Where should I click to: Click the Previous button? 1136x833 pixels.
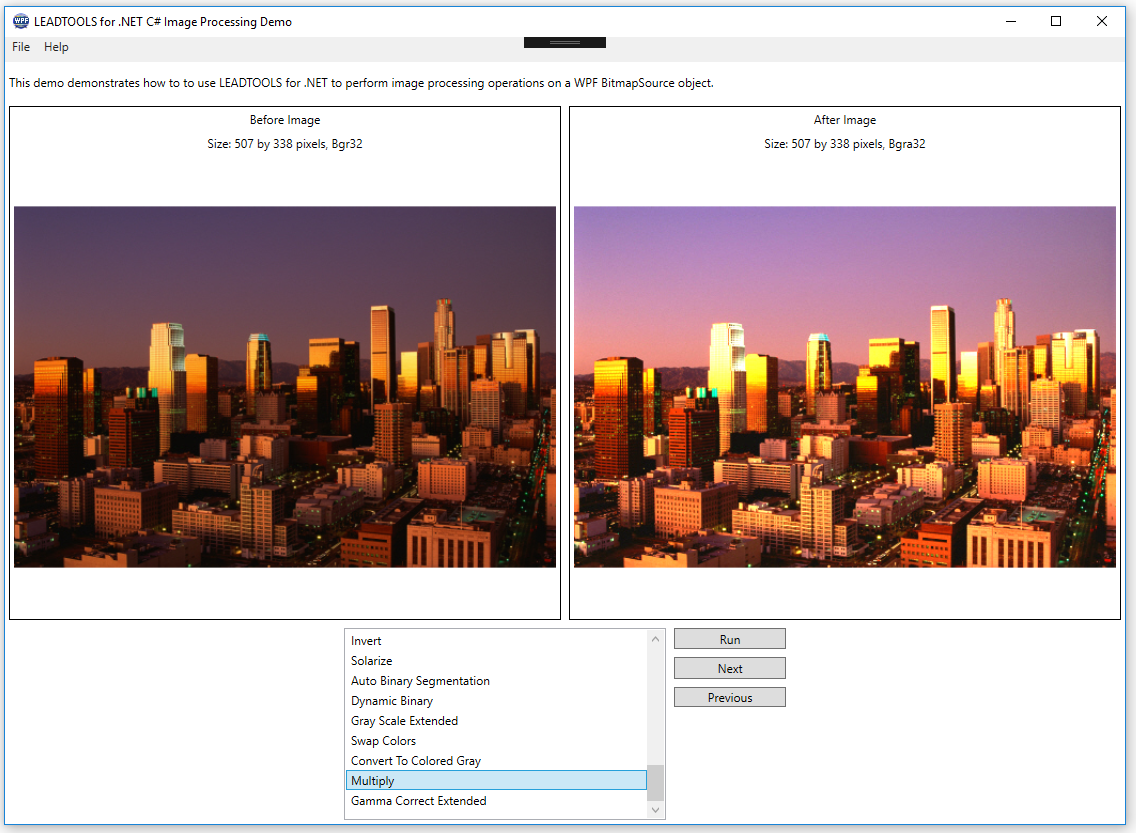tap(729, 696)
